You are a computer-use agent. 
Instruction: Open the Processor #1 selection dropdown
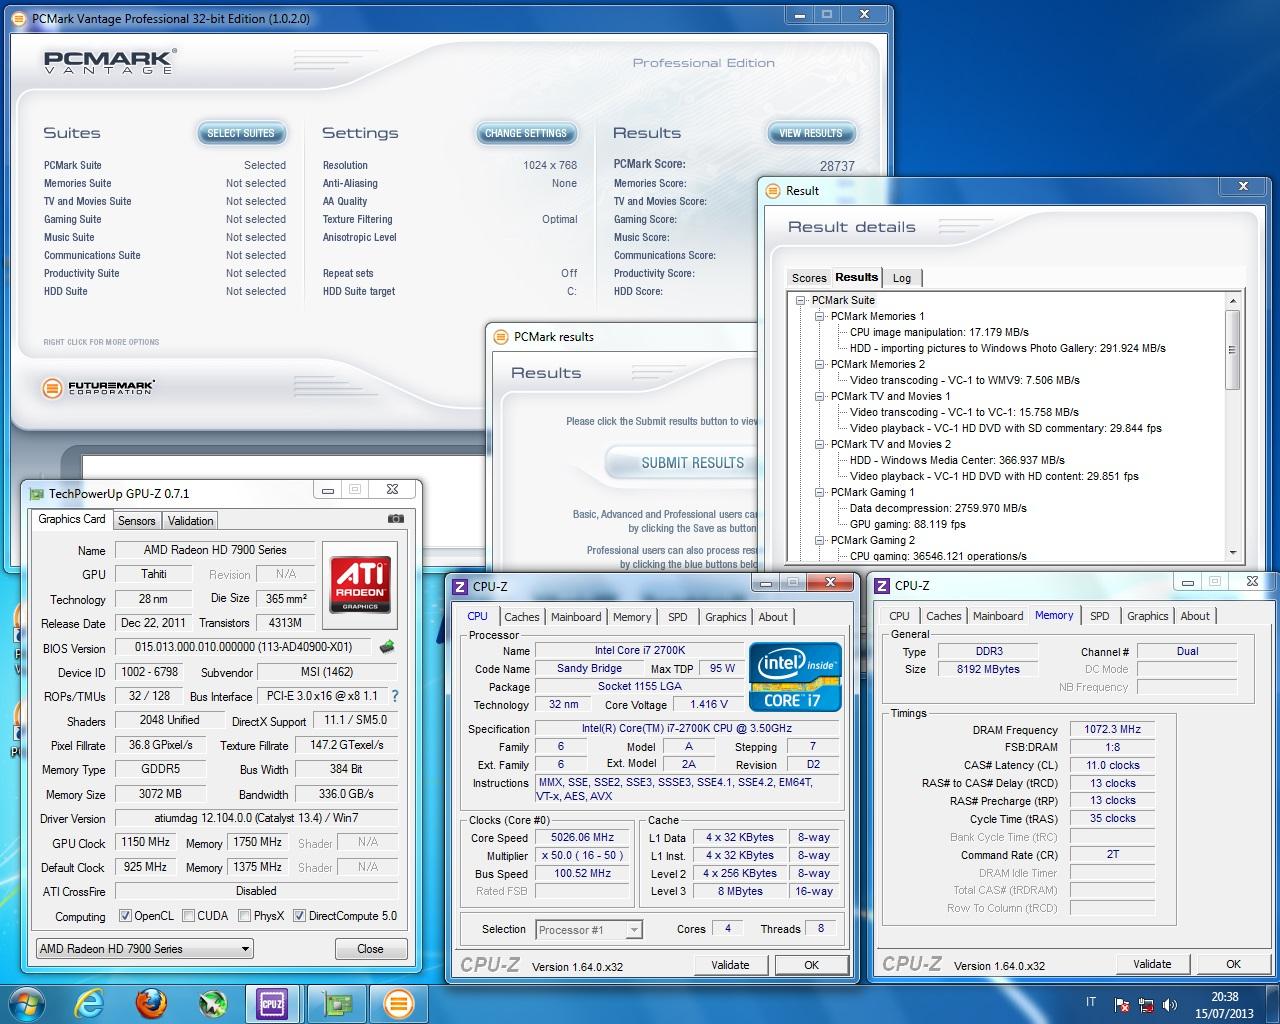pyautogui.click(x=589, y=930)
